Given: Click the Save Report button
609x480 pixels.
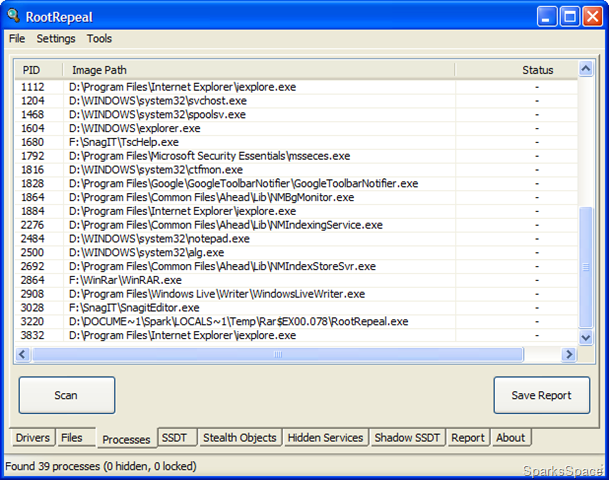Looking at the screenshot, I should pyautogui.click(x=542, y=395).
